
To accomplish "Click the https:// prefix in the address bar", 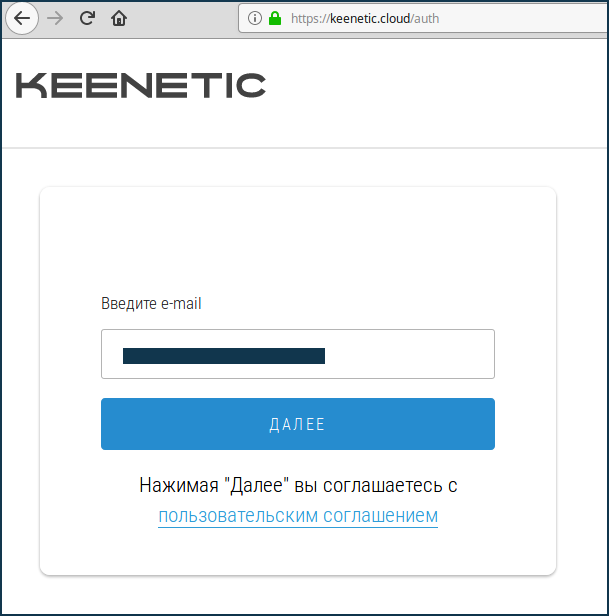I will coord(310,18).
